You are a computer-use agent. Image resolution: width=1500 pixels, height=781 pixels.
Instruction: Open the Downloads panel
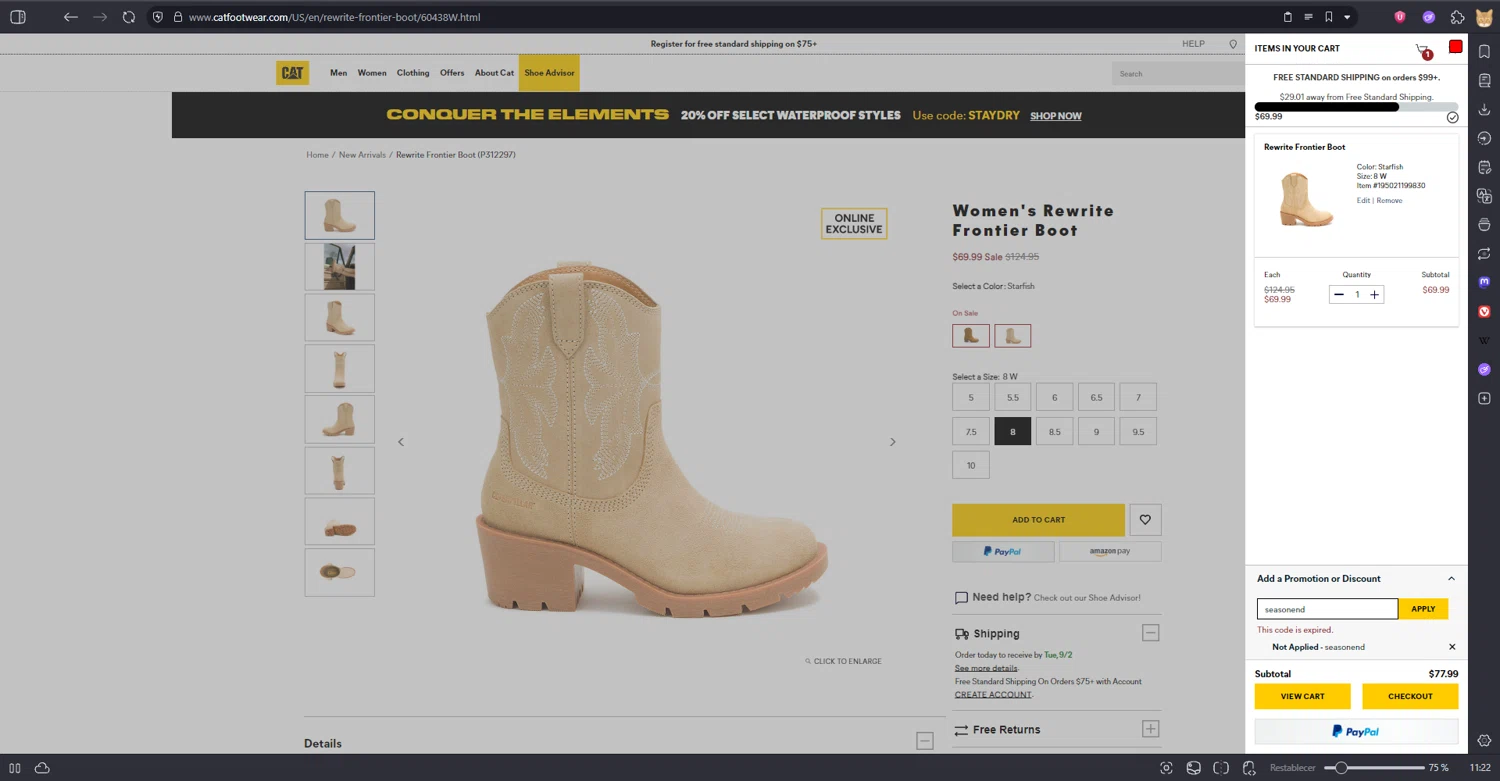[x=1485, y=110]
